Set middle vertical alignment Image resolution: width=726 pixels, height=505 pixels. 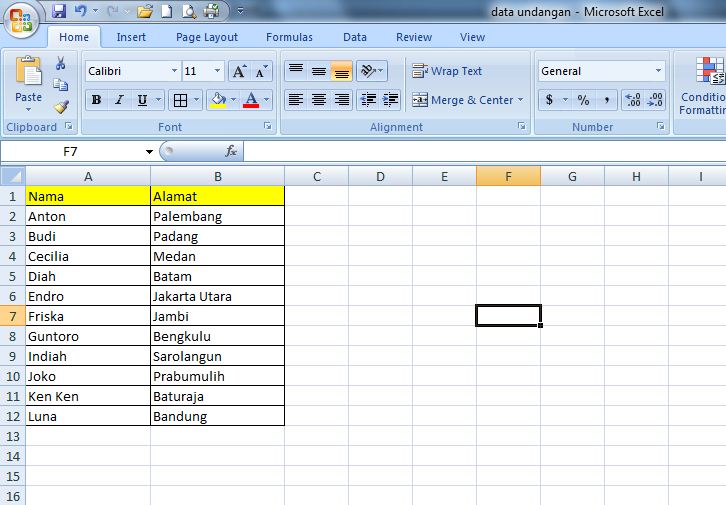coord(319,71)
